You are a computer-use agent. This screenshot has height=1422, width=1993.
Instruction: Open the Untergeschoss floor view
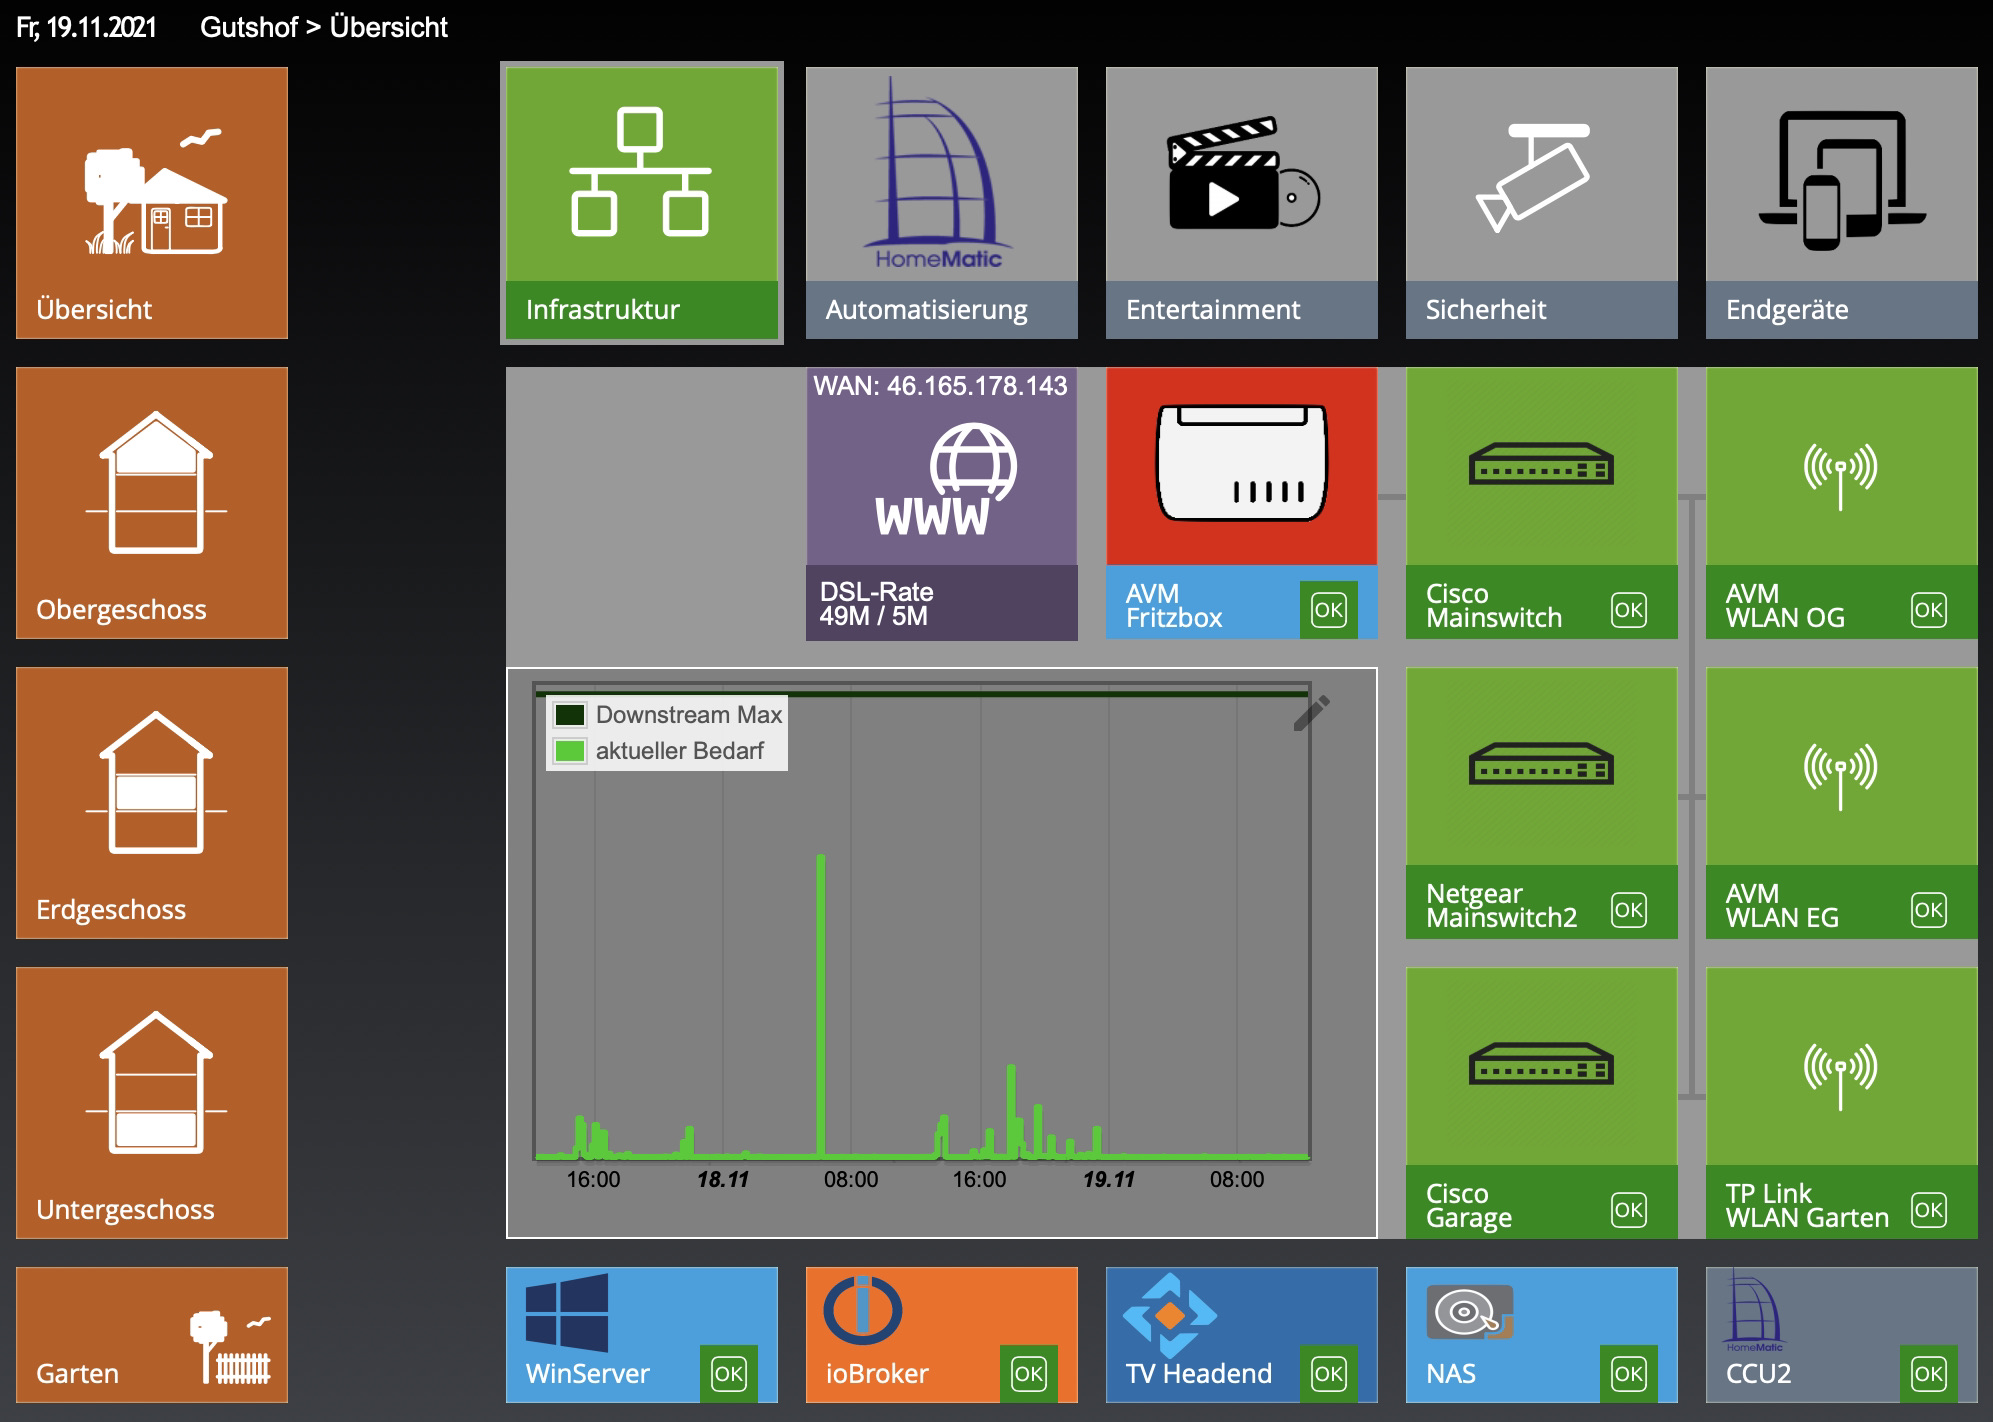(152, 1102)
